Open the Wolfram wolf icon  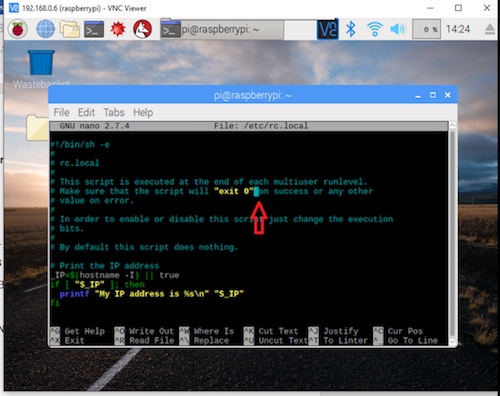click(x=143, y=29)
